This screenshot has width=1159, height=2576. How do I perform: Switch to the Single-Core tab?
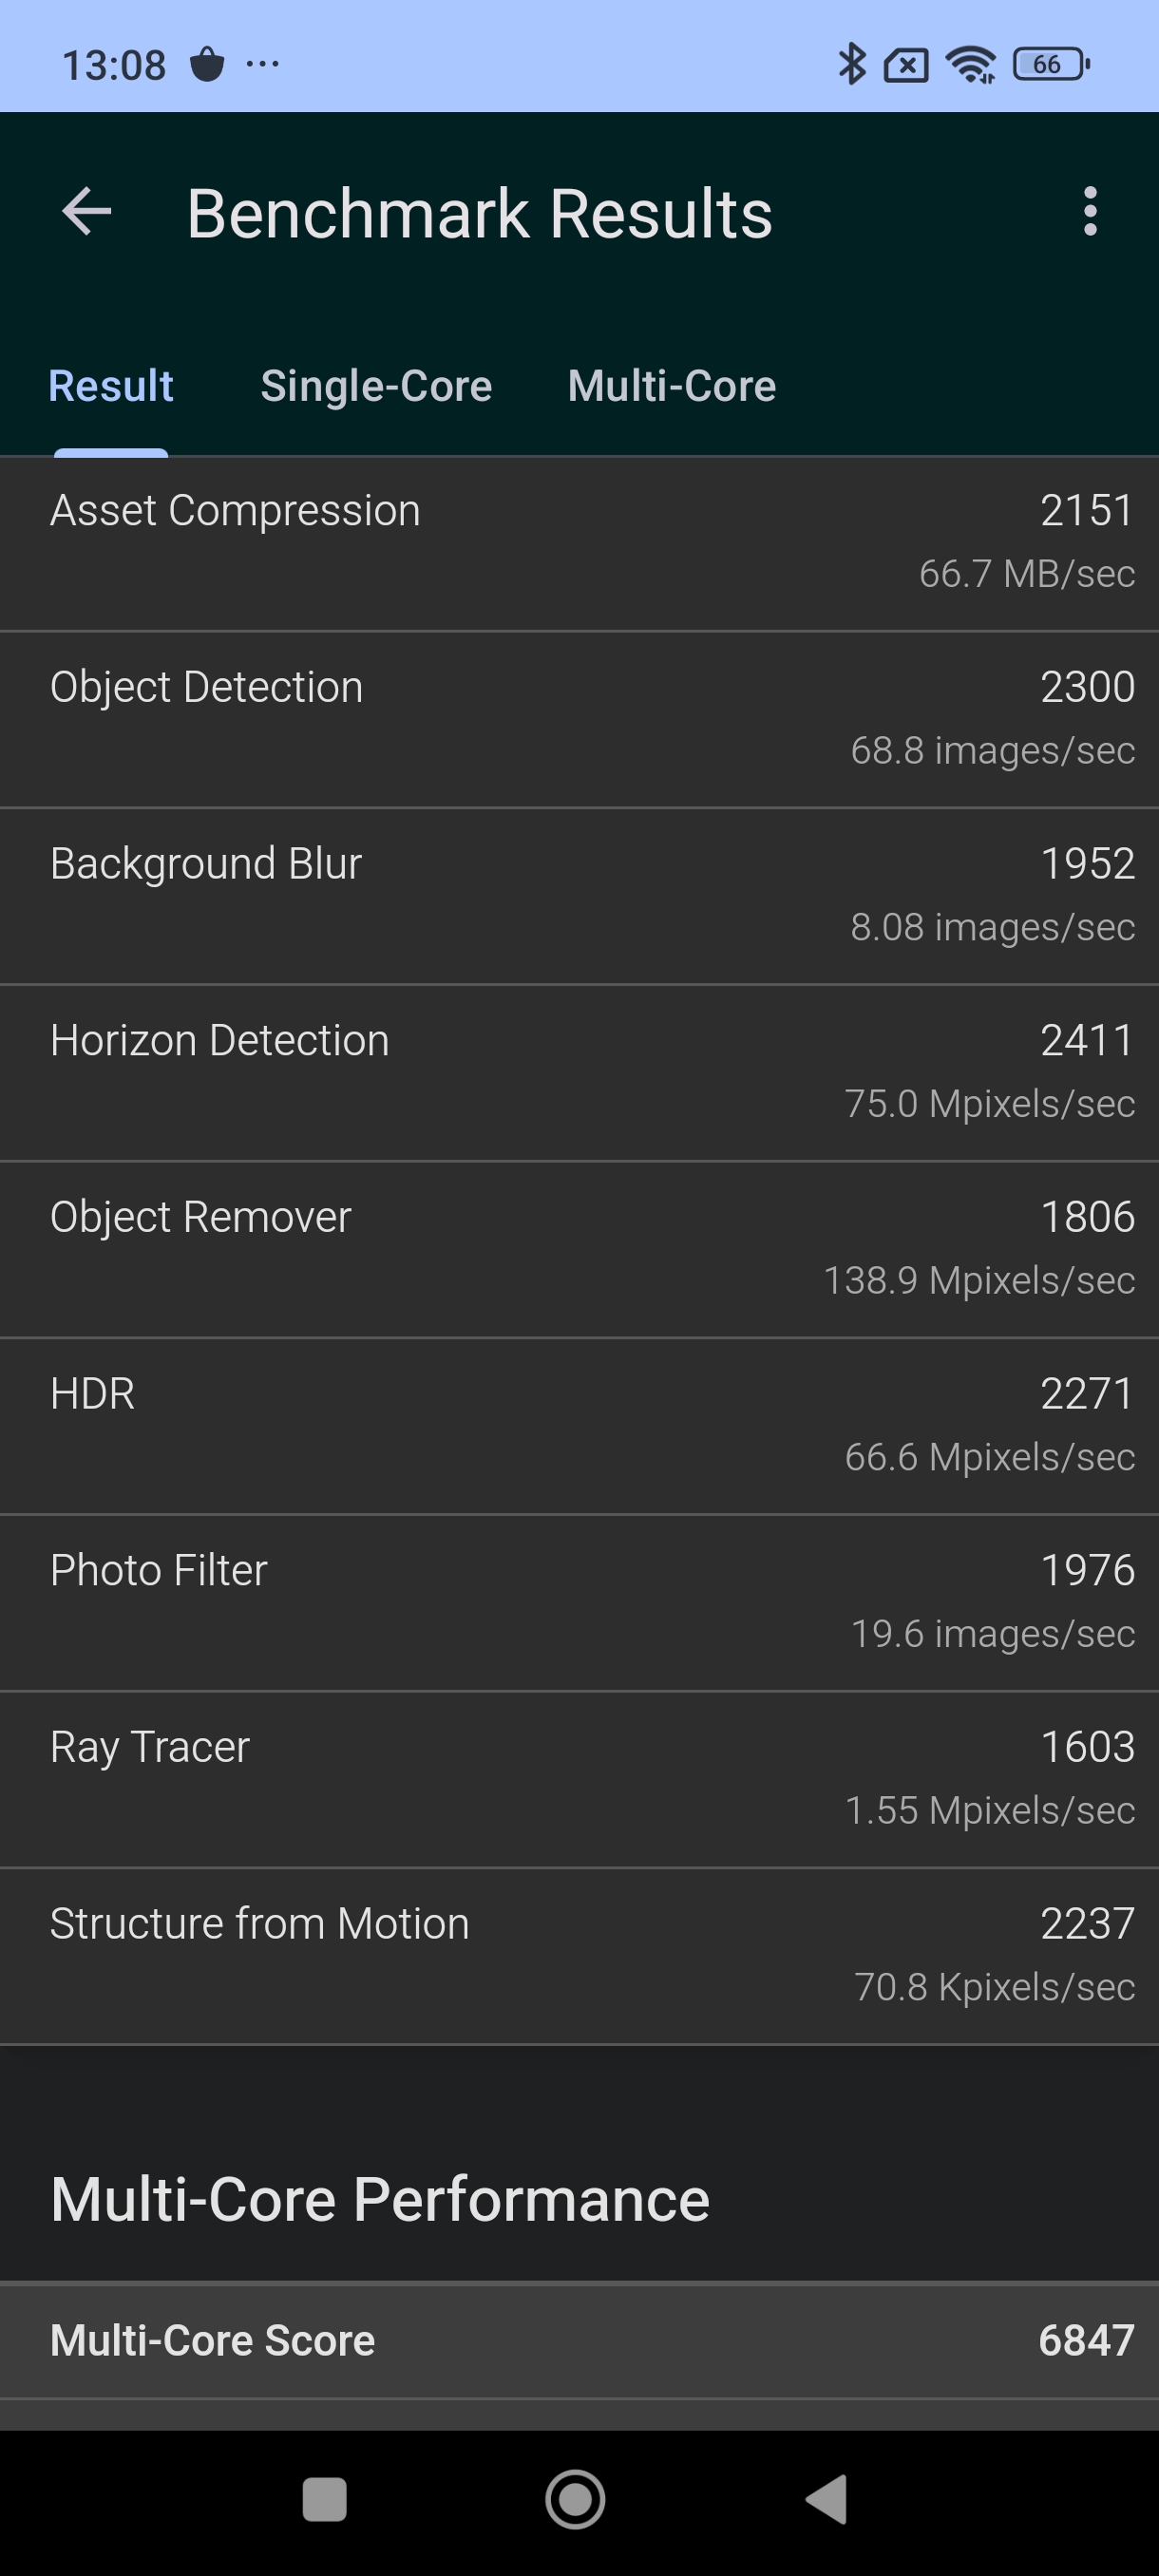376,386
